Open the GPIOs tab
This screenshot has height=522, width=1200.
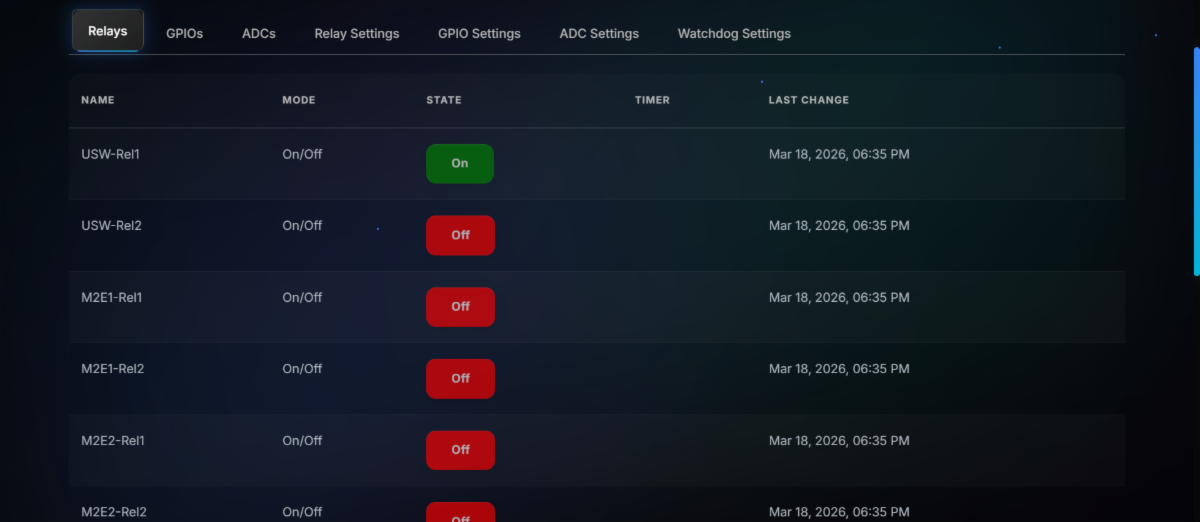[x=185, y=33]
